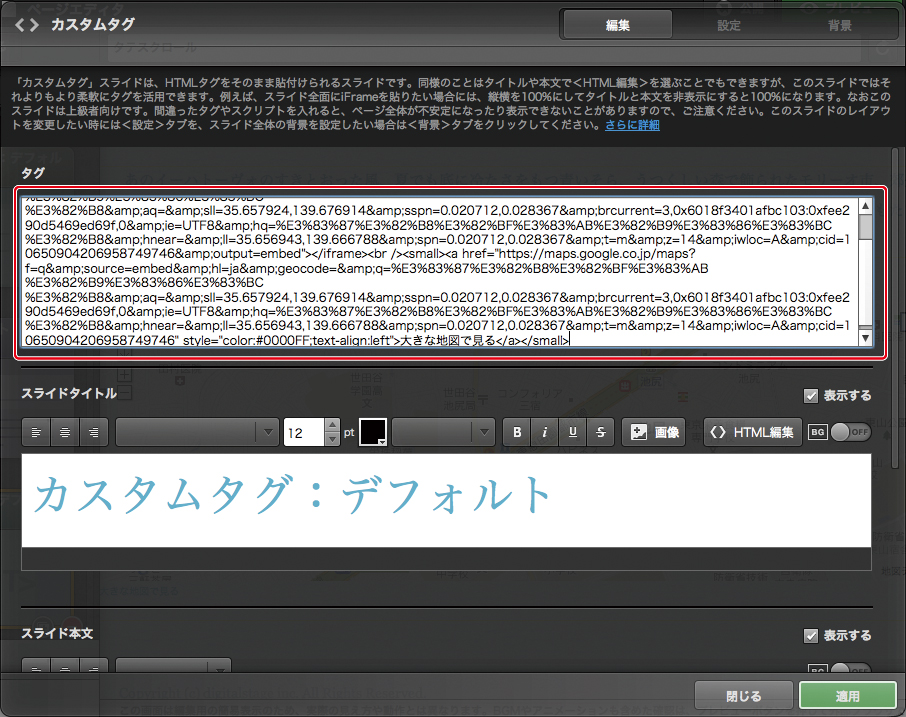Toggle italic formatting for the title
Screen dimensions: 906x717
(545, 432)
